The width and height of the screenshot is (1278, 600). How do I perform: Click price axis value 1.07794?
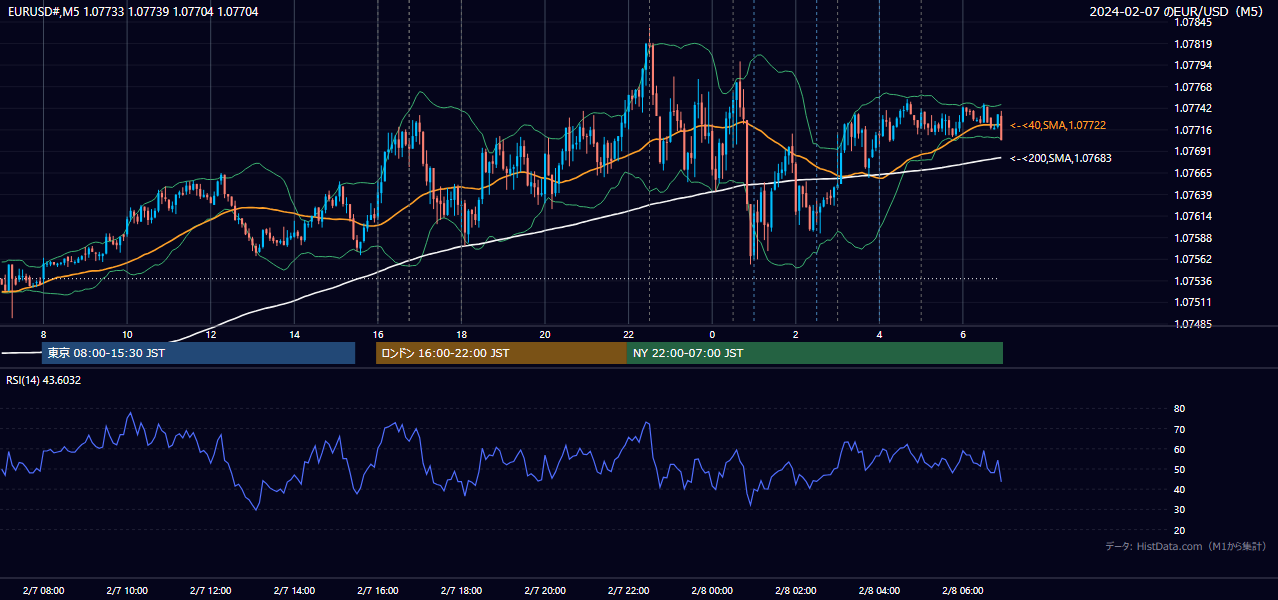[x=1192, y=65]
